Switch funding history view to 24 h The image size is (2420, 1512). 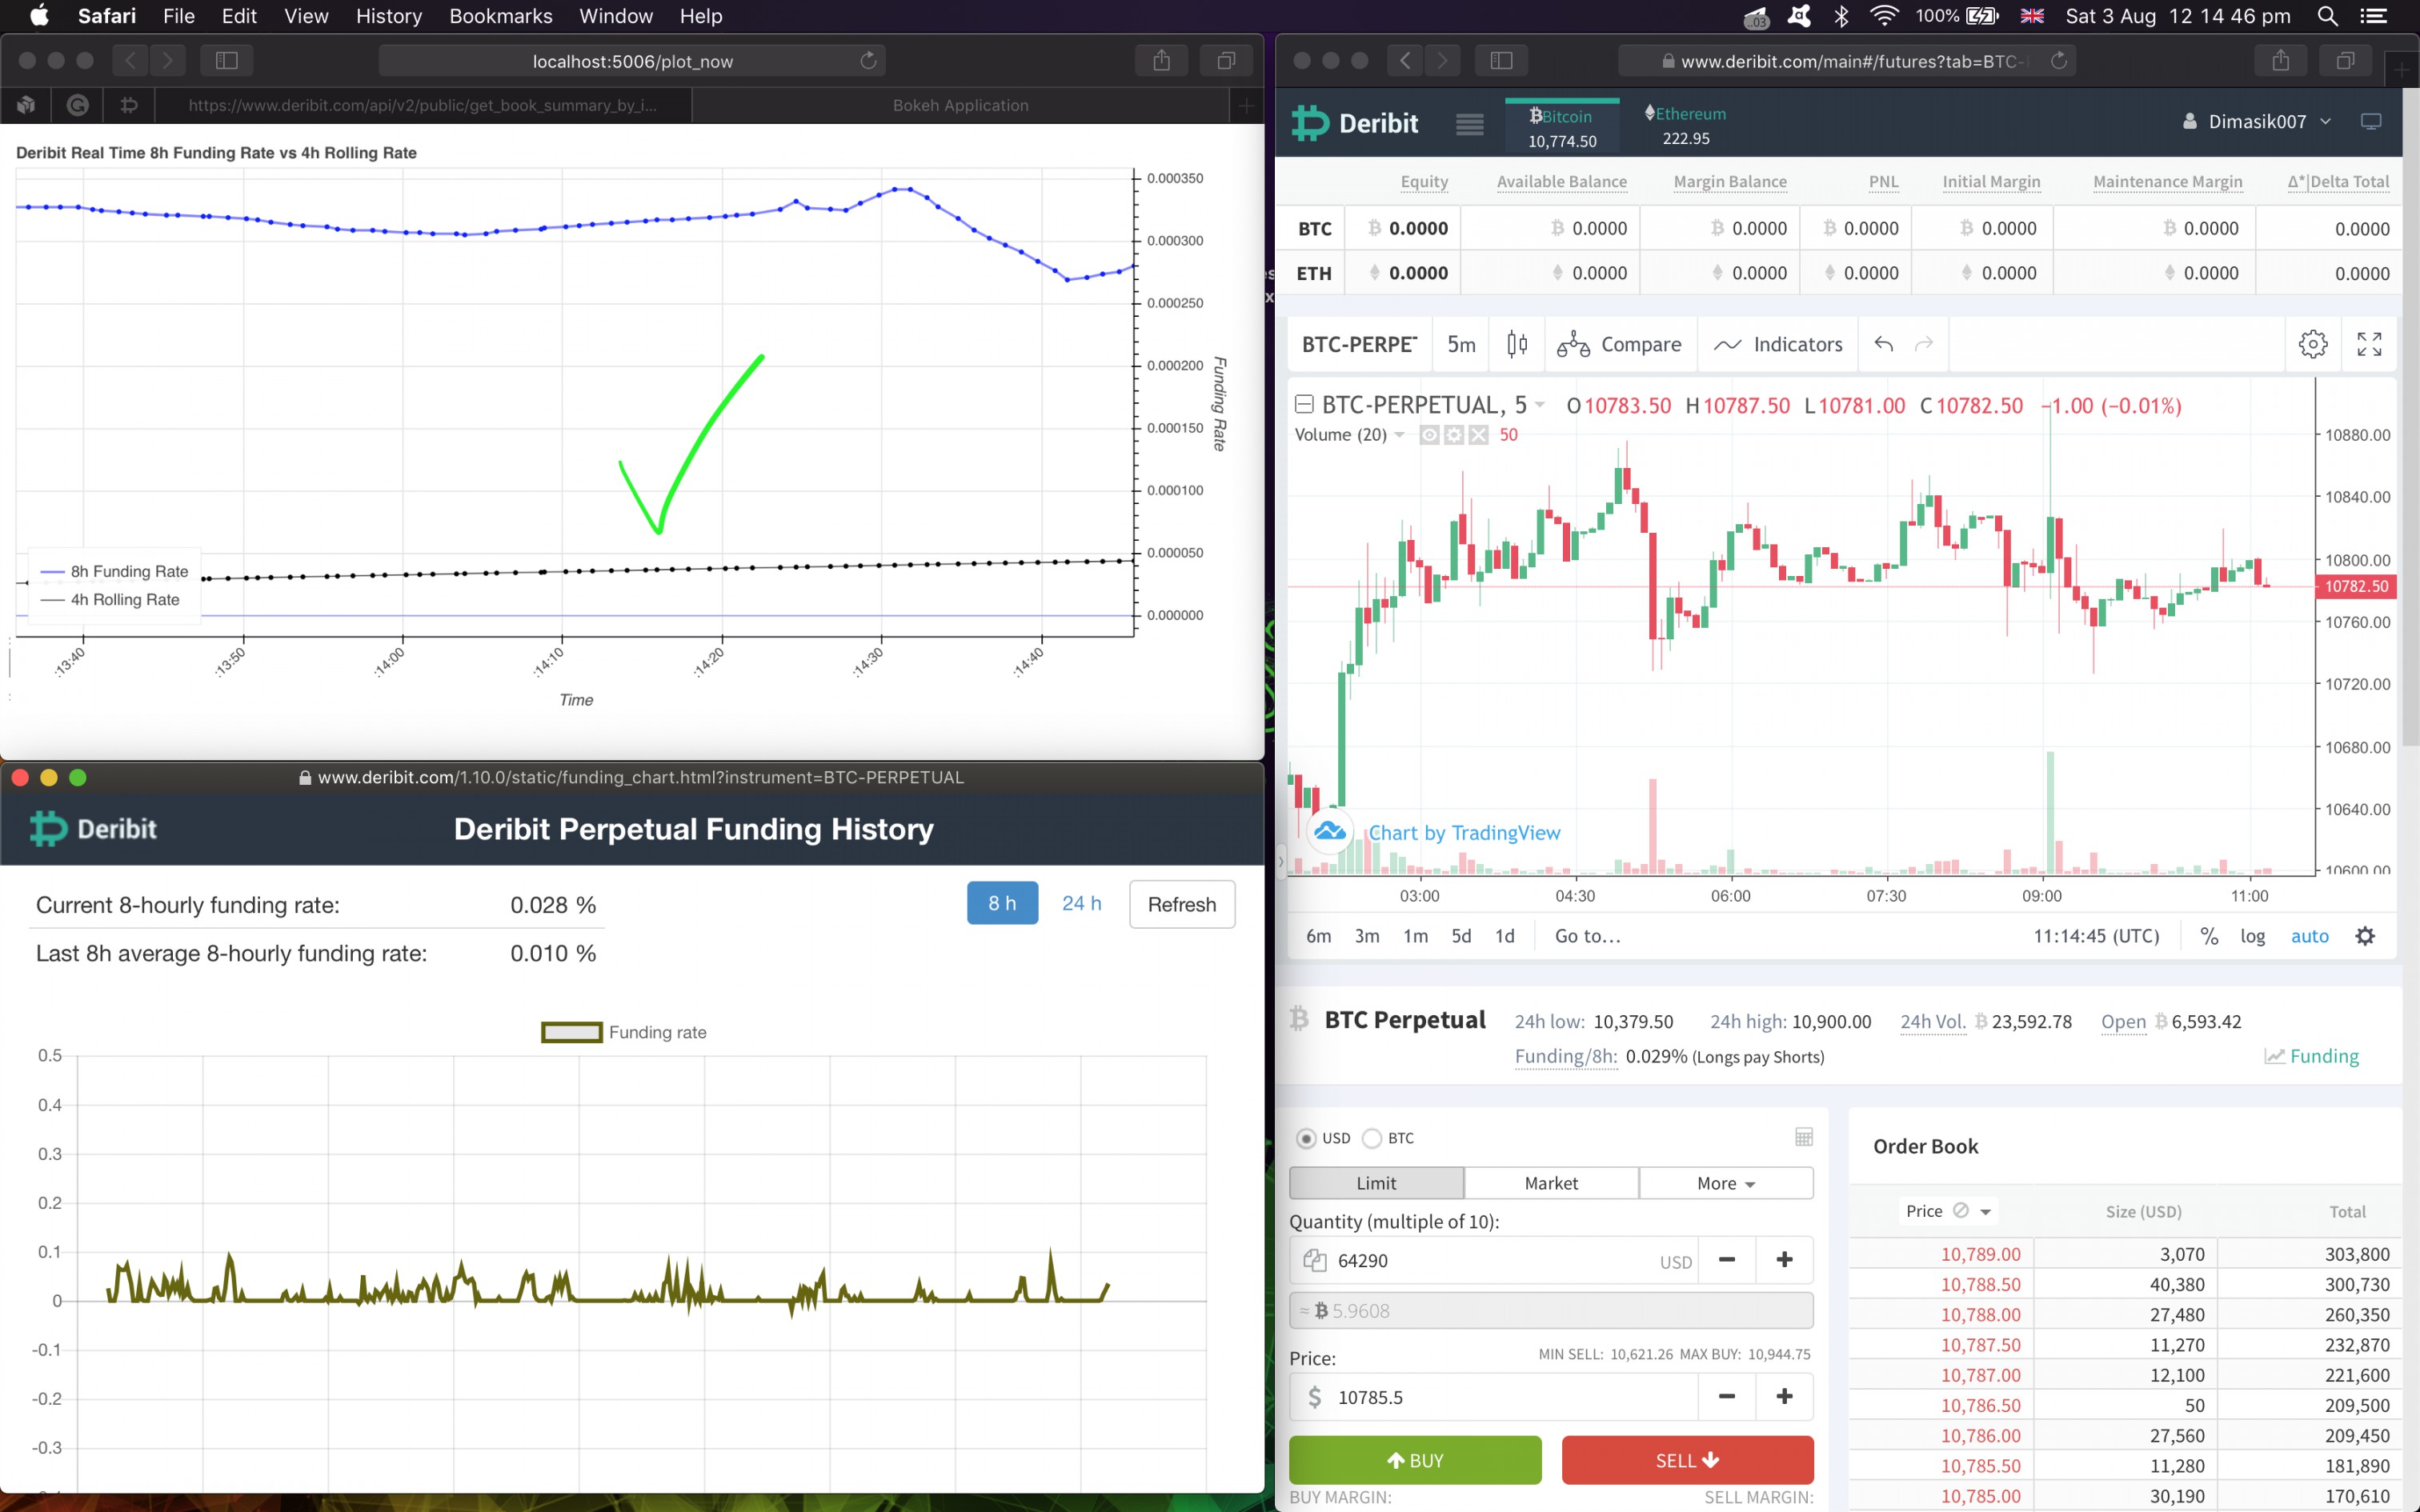pyautogui.click(x=1081, y=903)
